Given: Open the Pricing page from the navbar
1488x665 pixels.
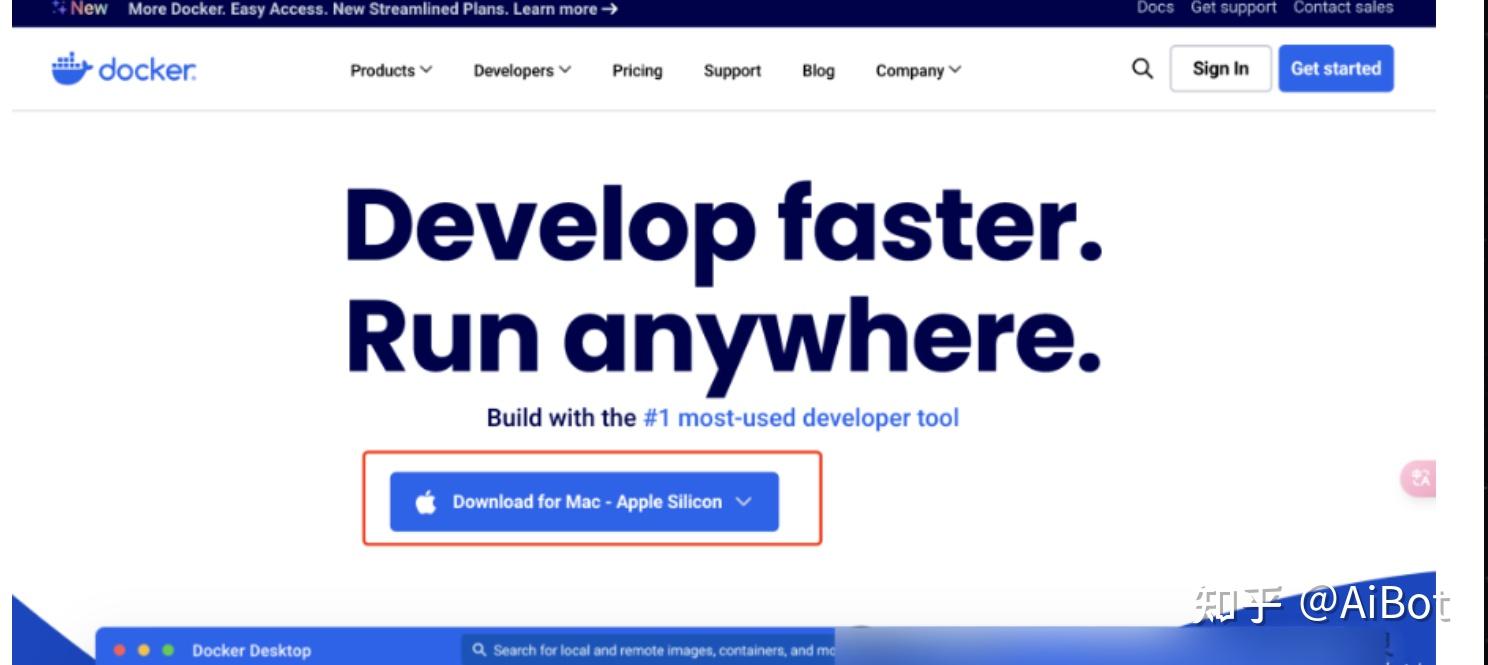Looking at the screenshot, I should (x=637, y=70).
